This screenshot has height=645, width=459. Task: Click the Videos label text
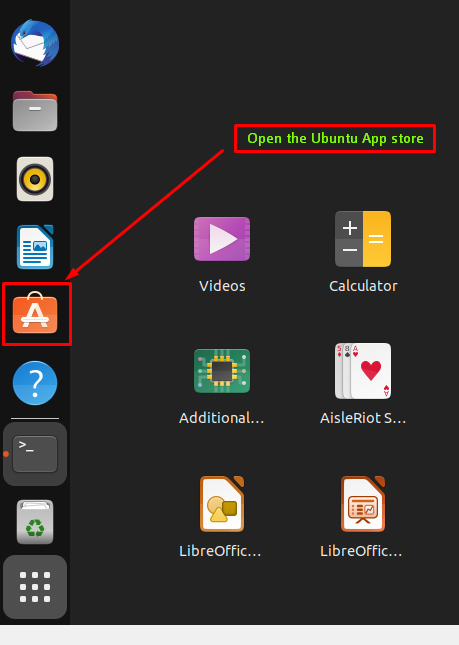(222, 286)
